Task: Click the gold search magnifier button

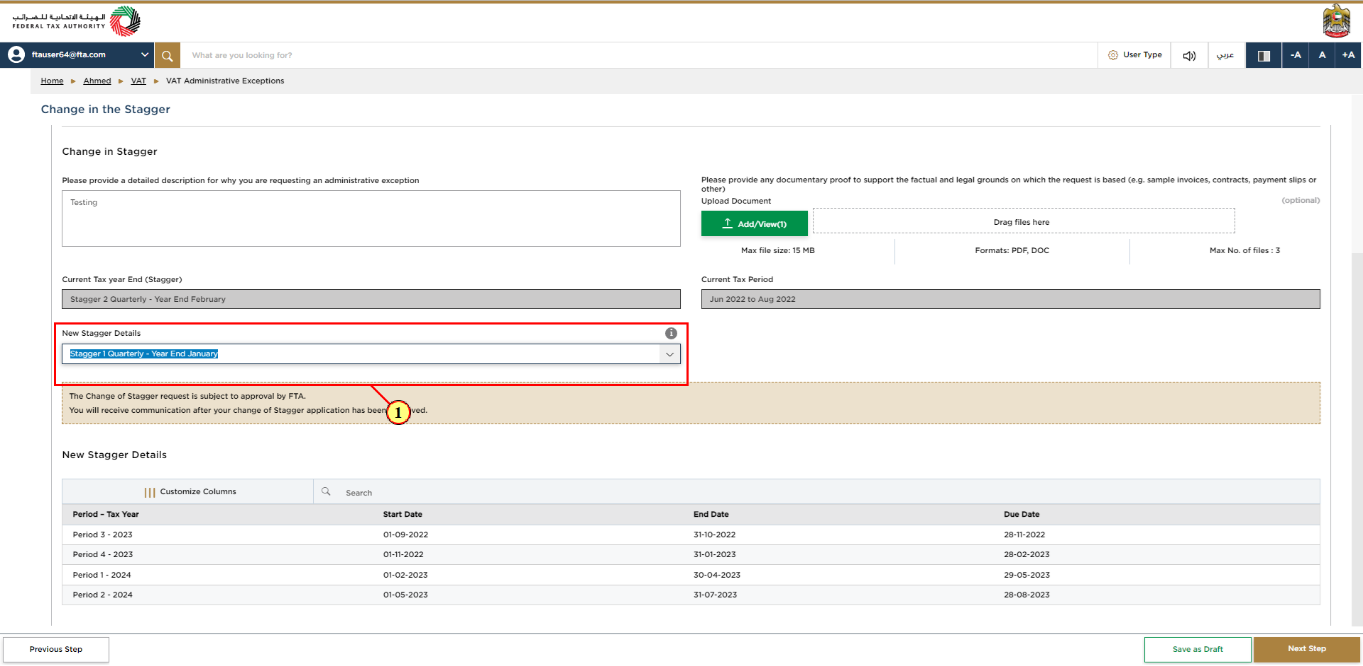Action: click(168, 55)
